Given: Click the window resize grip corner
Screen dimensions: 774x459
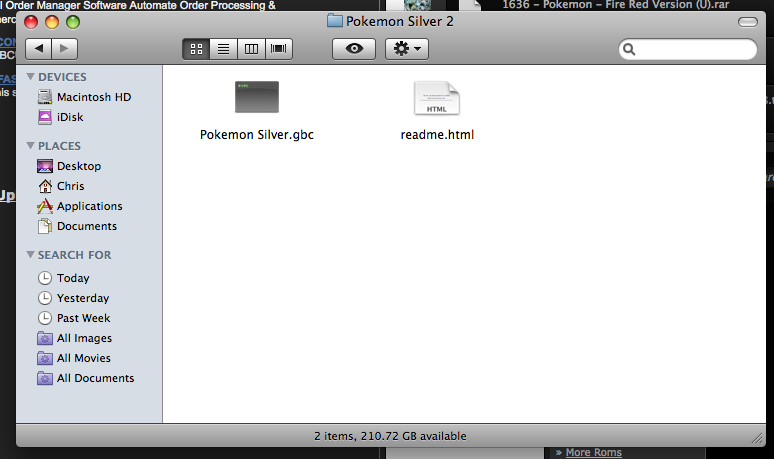Looking at the screenshot, I should 757,438.
